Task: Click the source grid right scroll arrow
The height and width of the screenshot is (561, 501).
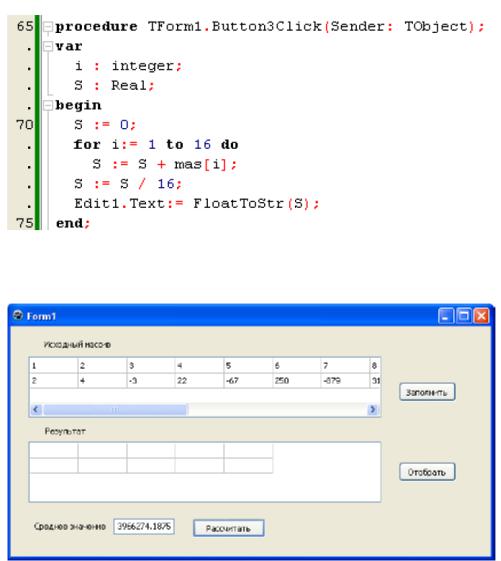Action: pyautogui.click(x=372, y=409)
